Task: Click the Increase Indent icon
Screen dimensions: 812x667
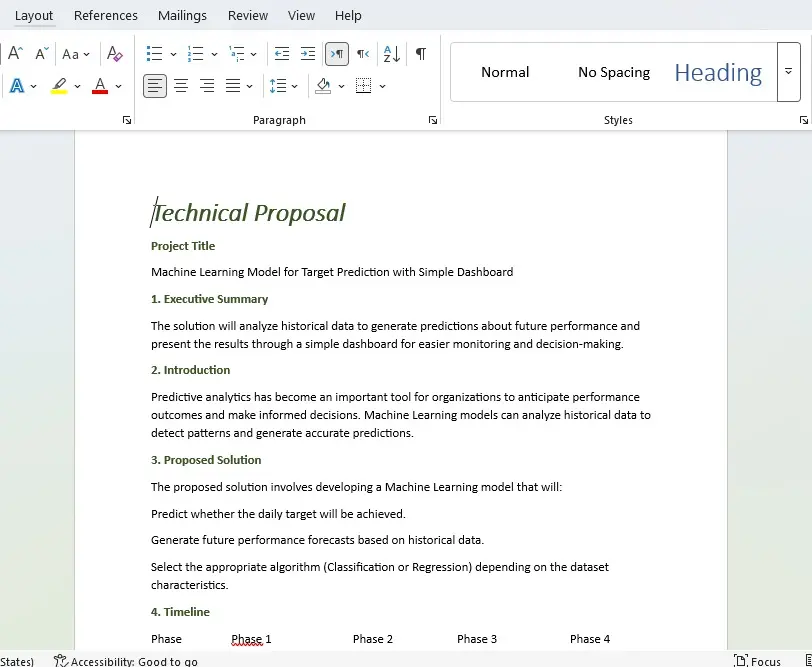Action: coord(307,53)
